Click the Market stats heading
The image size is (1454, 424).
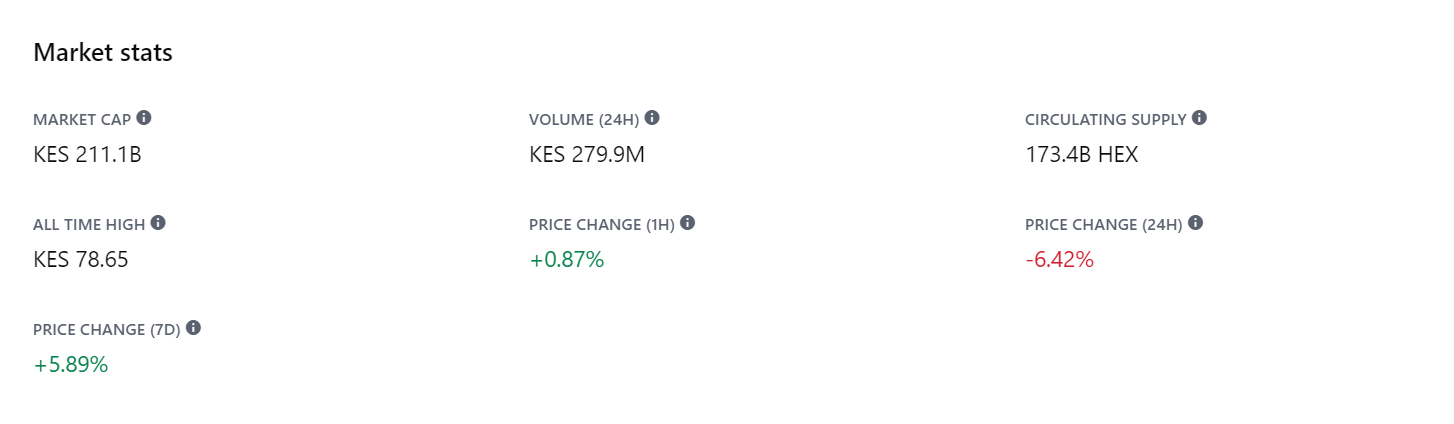[103, 53]
